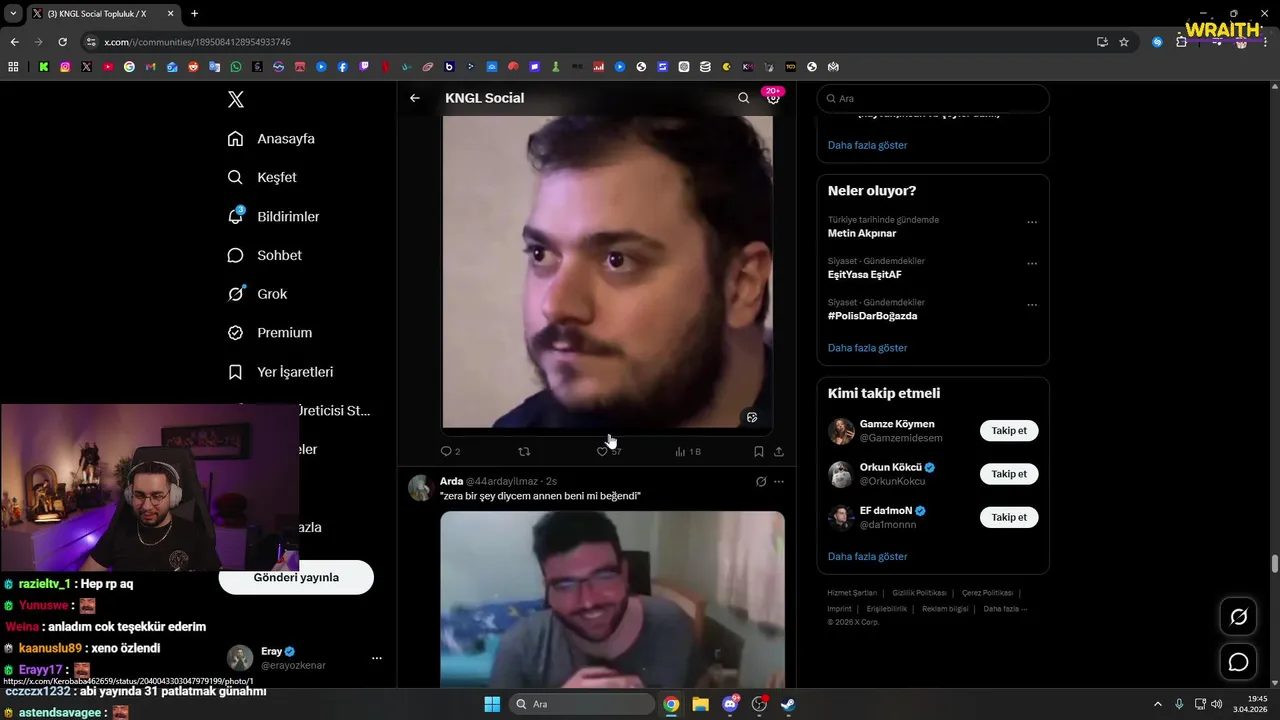Open the Instagram bookmark icon
Image resolution: width=1280 pixels, height=720 pixels.
click(x=65, y=67)
